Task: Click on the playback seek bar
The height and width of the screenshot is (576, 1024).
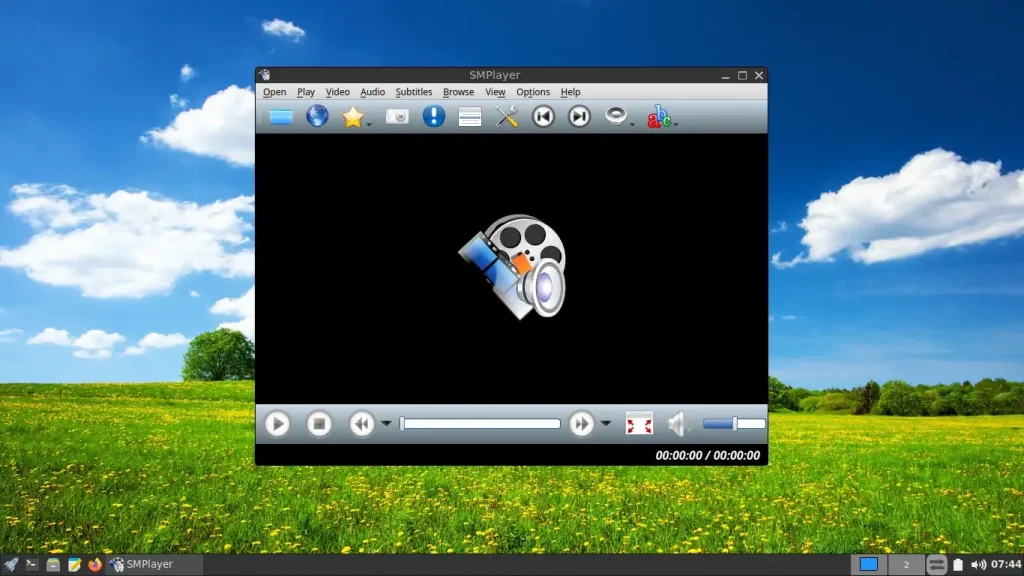Action: point(480,424)
